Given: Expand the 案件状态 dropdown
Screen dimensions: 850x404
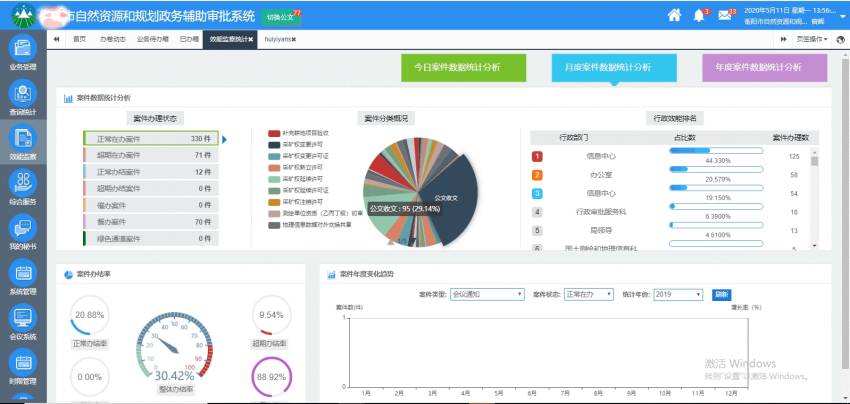Looking at the screenshot, I should [x=587, y=295].
